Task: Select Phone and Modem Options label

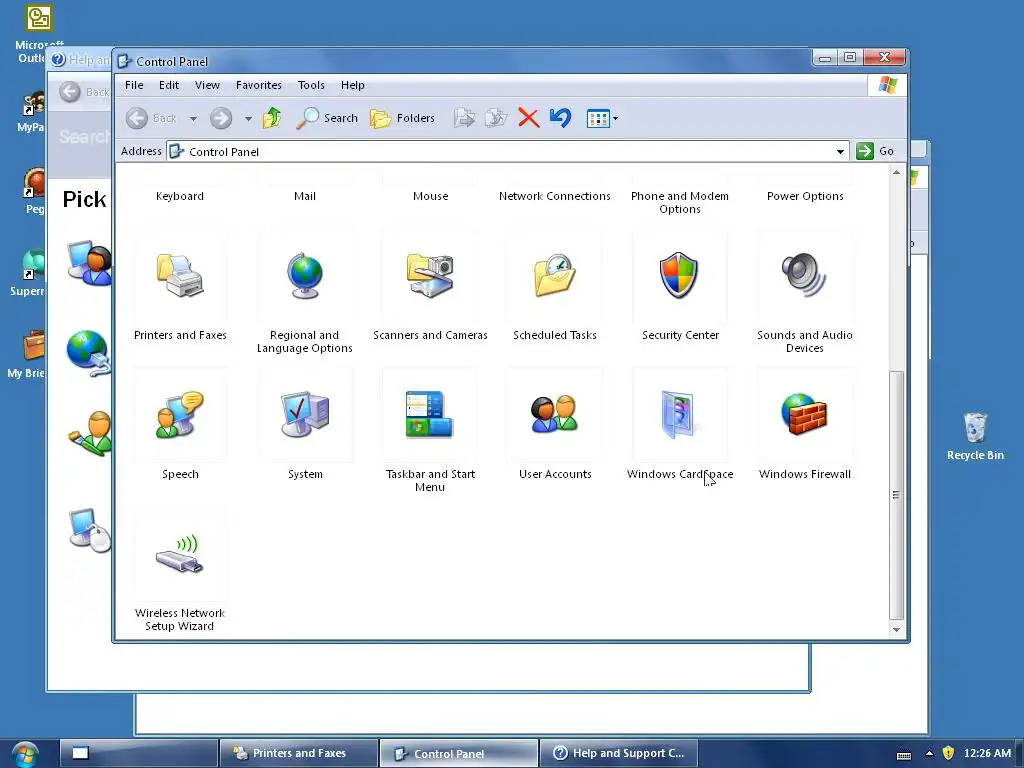Action: click(x=680, y=202)
